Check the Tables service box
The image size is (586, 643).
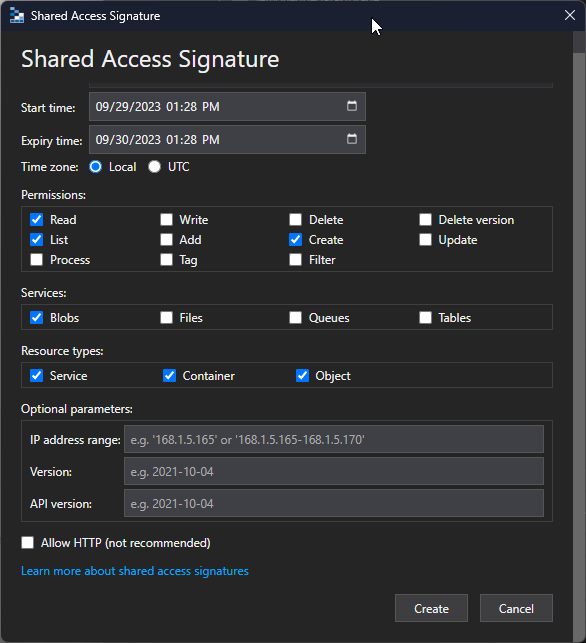point(425,317)
